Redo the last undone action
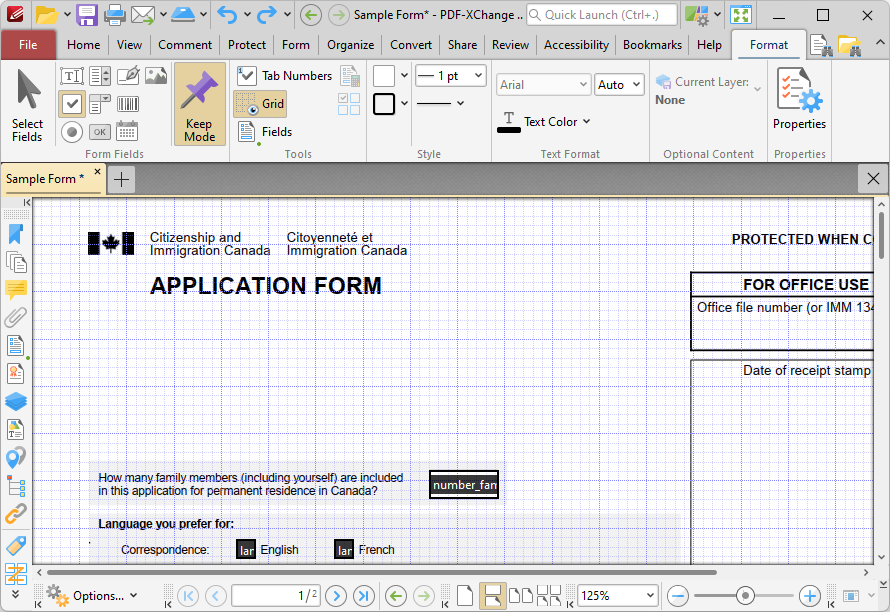This screenshot has width=890, height=612. point(267,15)
